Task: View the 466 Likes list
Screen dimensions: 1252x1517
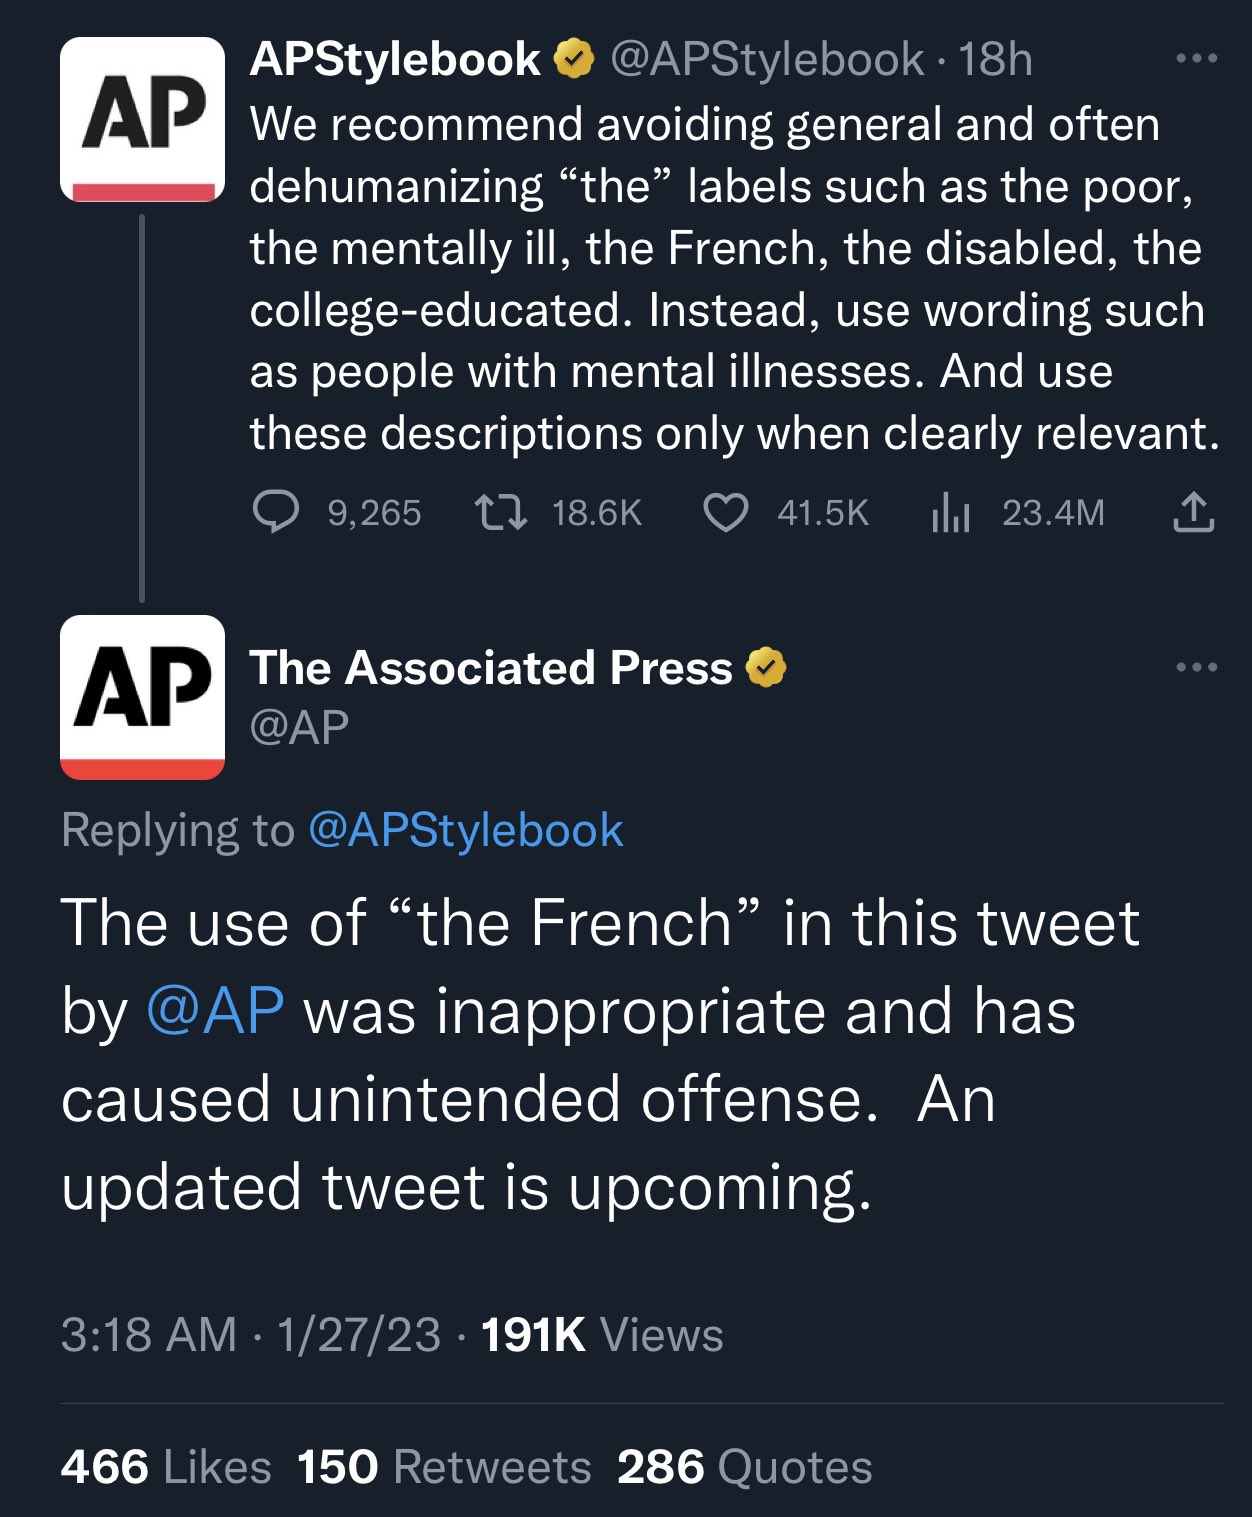Action: (x=166, y=1467)
